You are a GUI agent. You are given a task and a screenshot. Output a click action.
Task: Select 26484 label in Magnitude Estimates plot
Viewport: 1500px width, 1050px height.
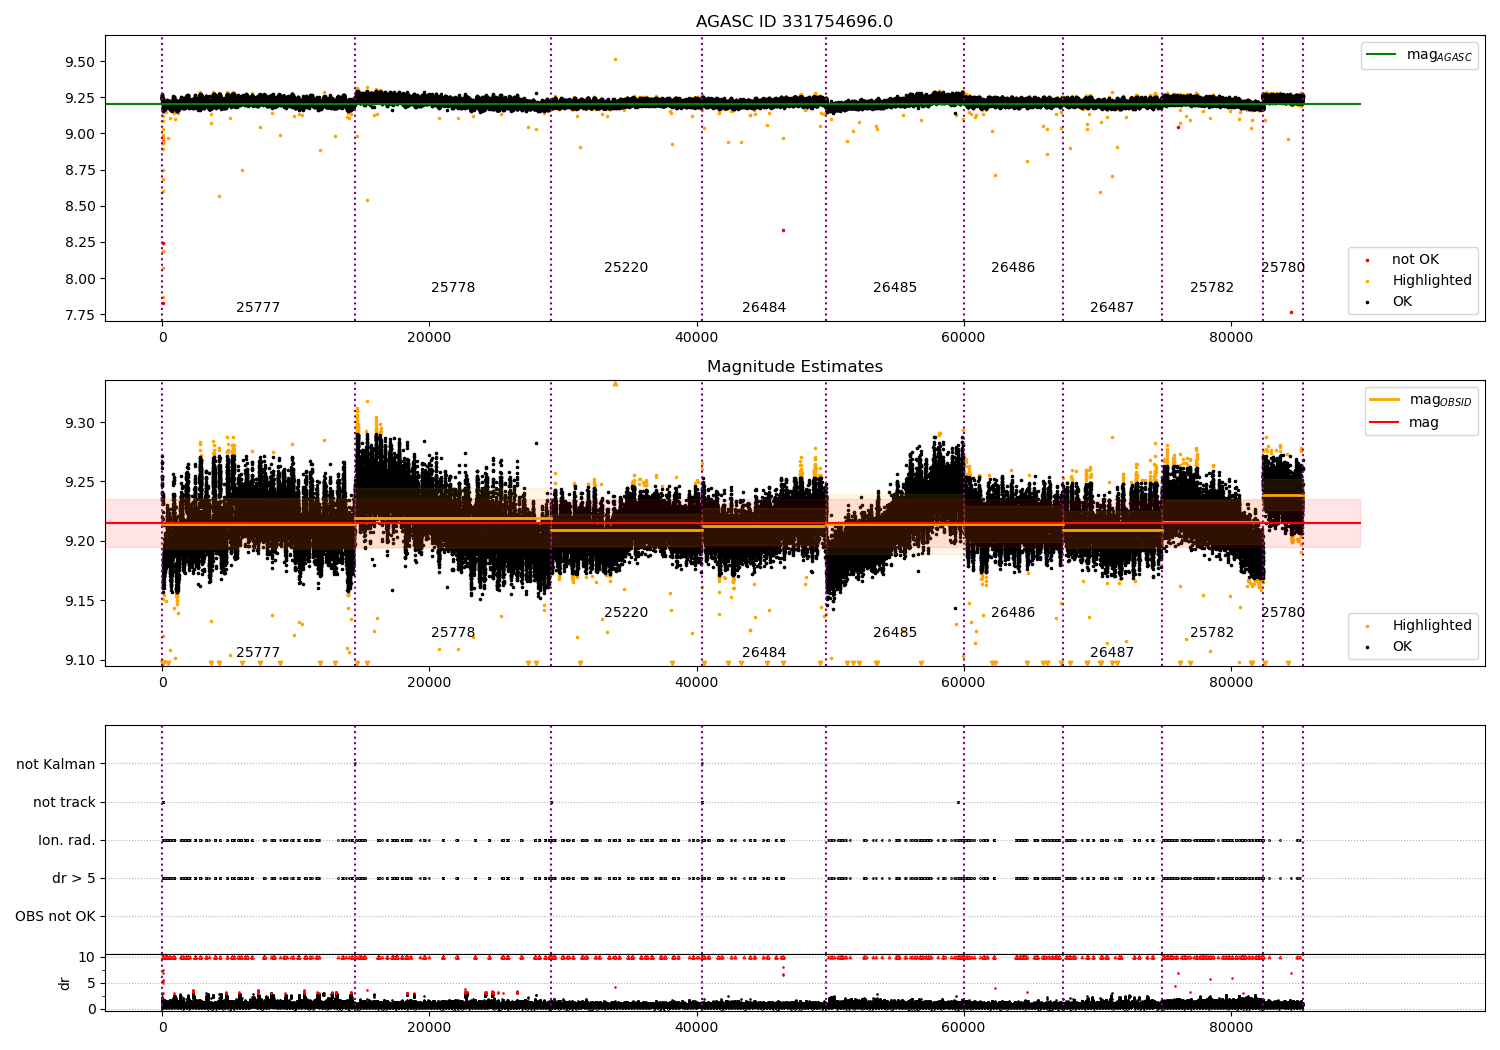pyautogui.click(x=764, y=653)
